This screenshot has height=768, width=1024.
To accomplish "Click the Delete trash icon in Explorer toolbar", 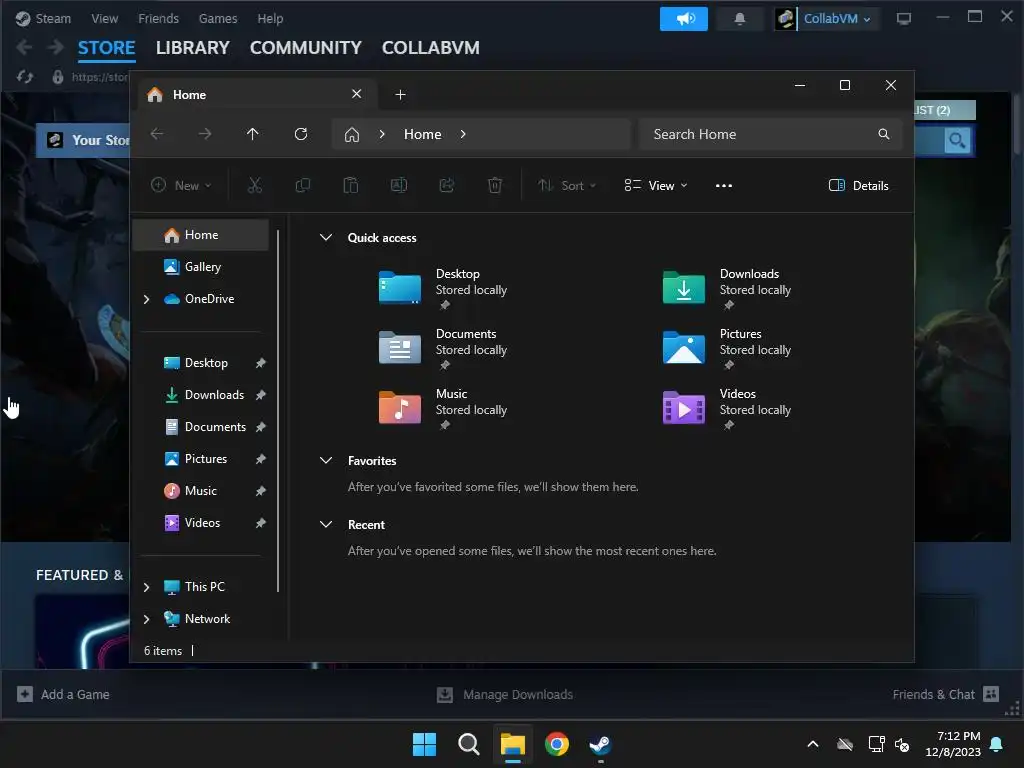I will [495, 185].
